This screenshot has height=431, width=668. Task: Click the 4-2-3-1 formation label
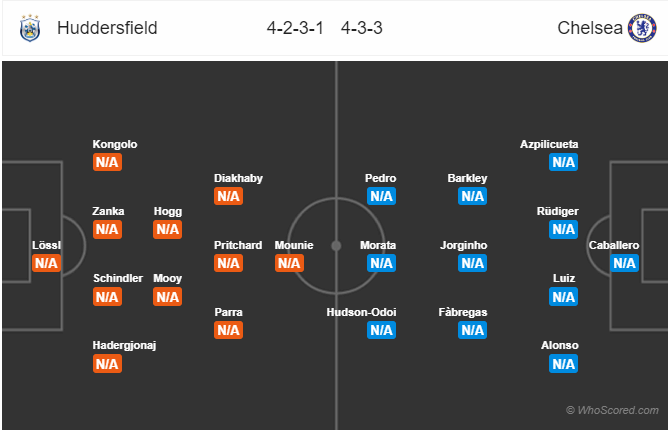click(293, 28)
